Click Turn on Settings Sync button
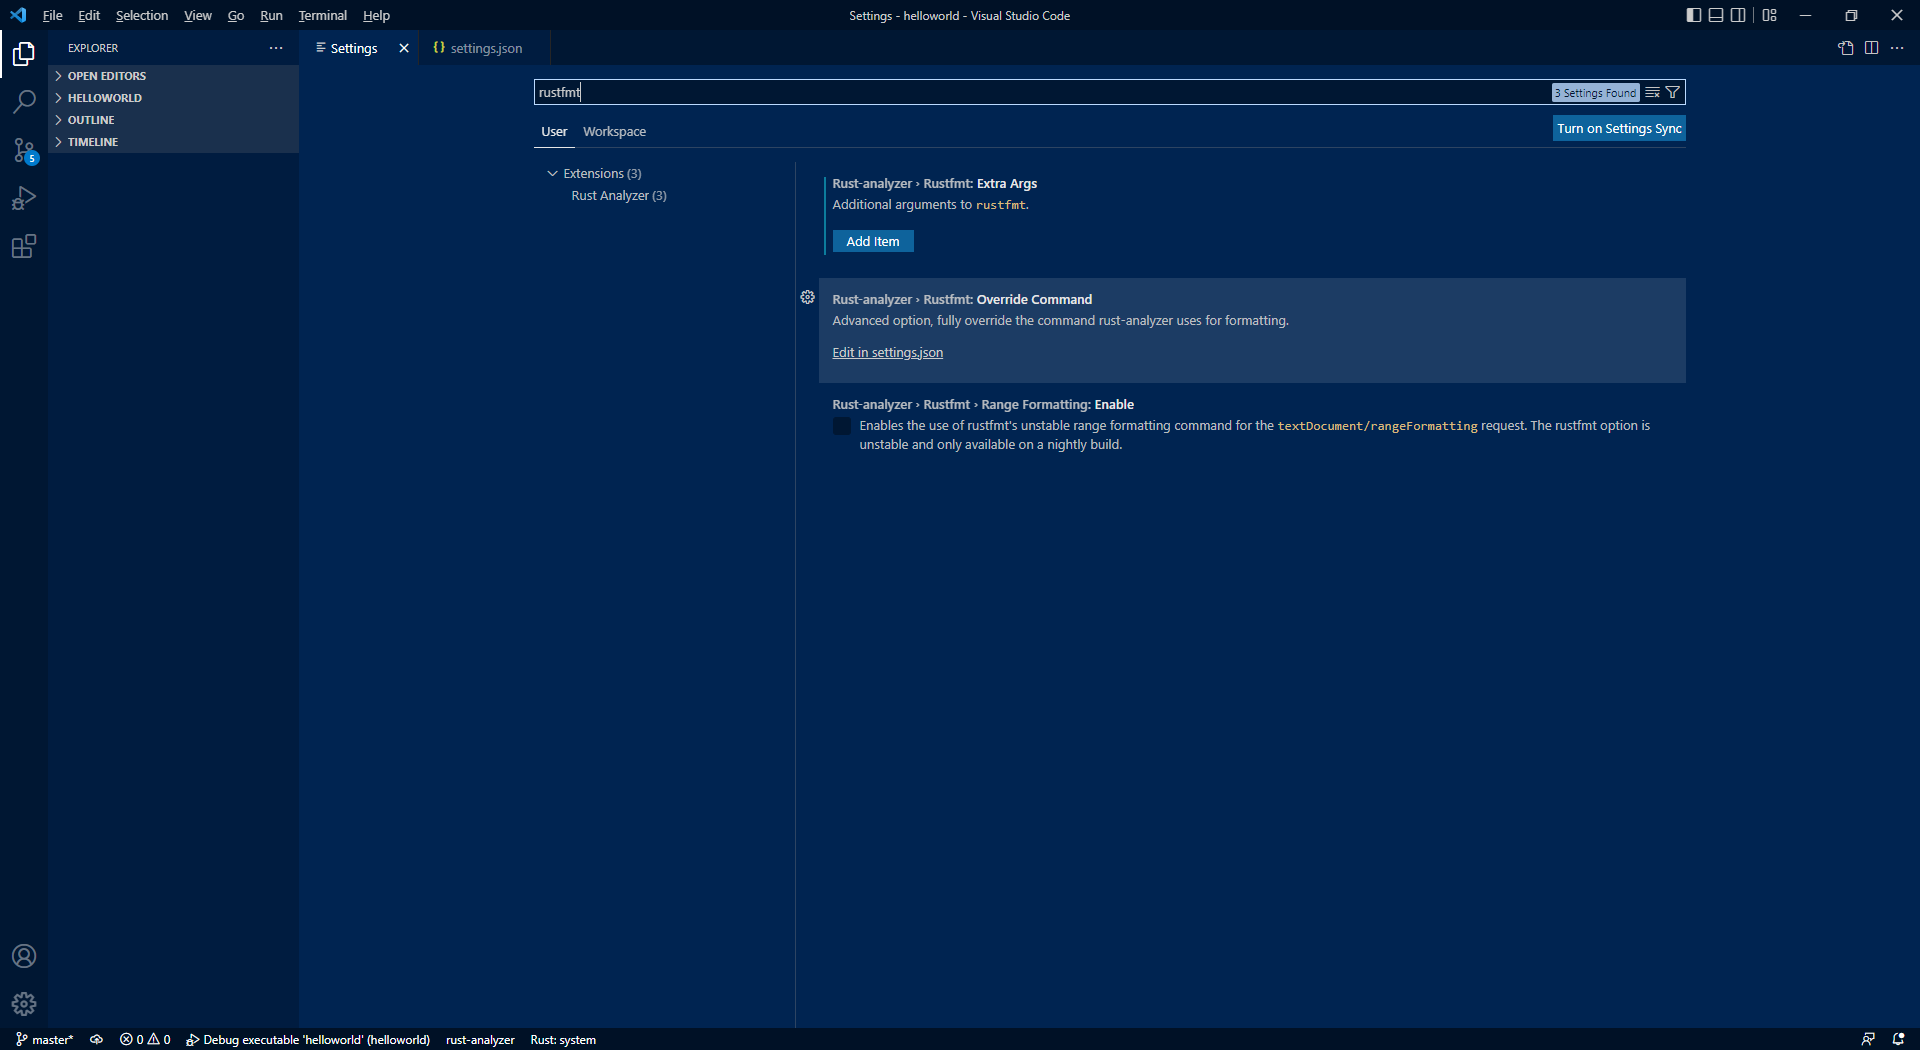 pos(1619,128)
